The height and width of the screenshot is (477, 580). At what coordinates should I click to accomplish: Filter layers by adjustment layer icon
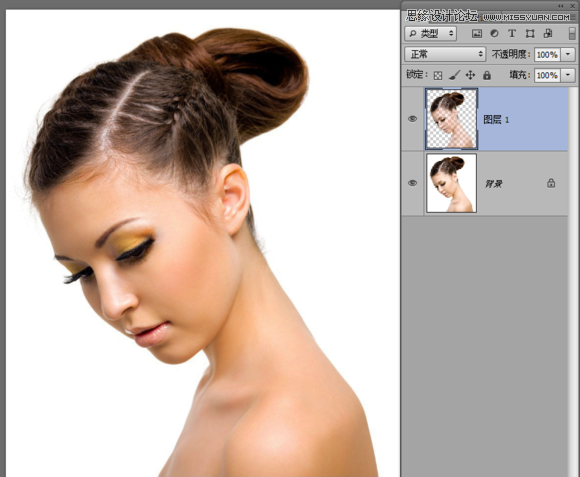(494, 34)
